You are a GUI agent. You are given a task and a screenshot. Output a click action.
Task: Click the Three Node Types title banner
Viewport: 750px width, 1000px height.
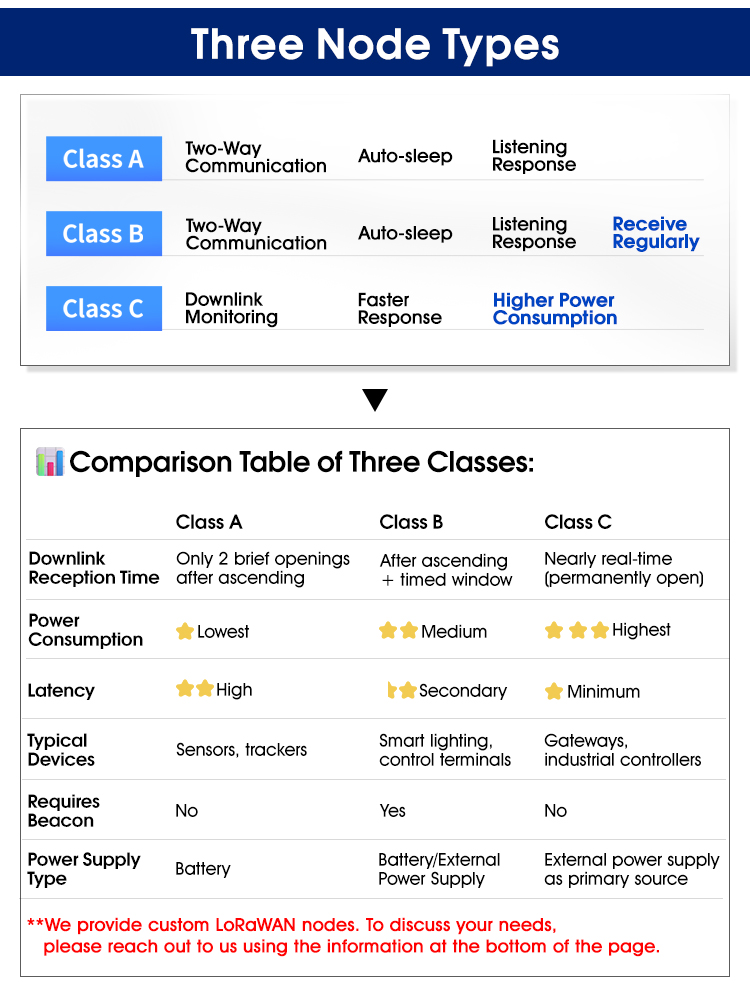coord(375,44)
